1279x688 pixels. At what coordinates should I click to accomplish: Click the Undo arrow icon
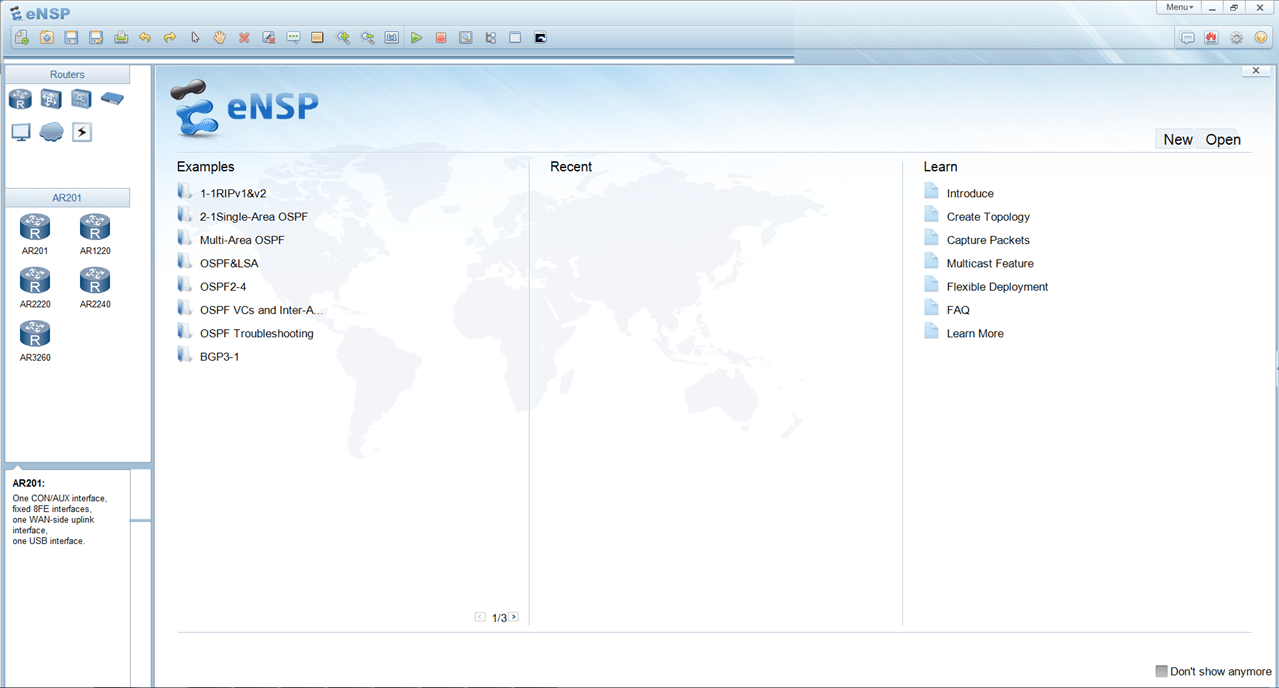click(x=145, y=38)
